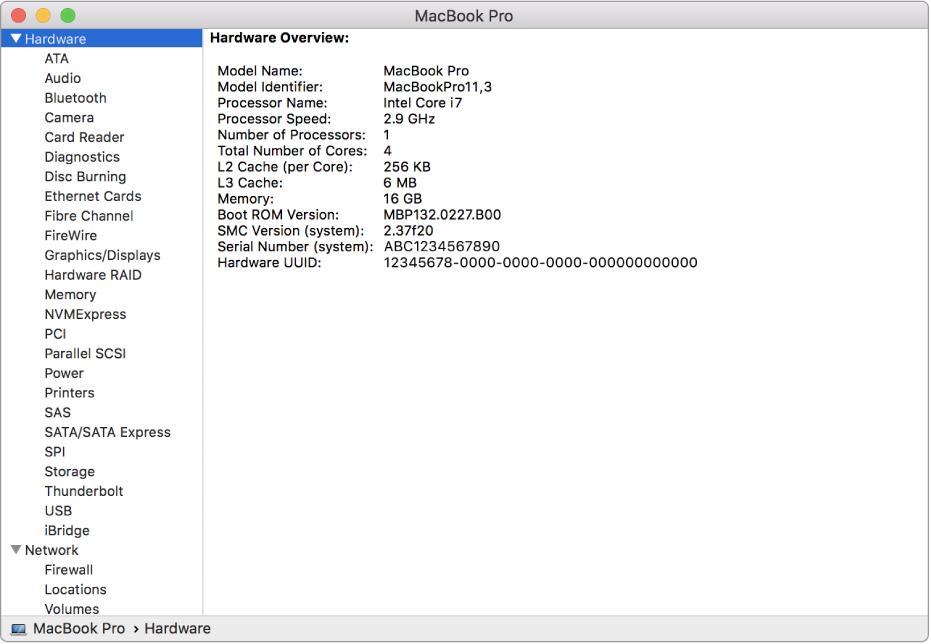Screen dimensions: 931x644
Task: View Graphics/Displays information
Action: 102,255
